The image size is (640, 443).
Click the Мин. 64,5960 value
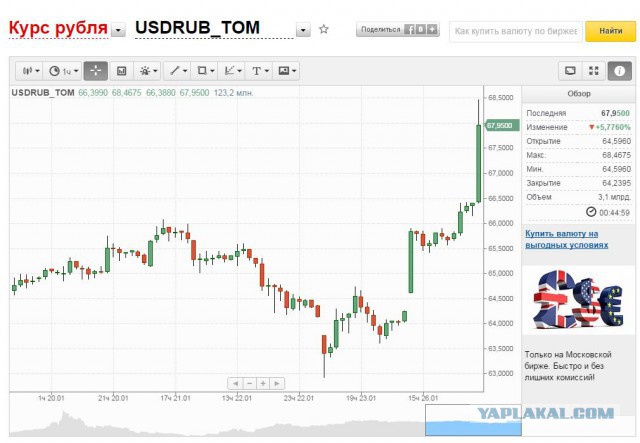tap(616, 169)
